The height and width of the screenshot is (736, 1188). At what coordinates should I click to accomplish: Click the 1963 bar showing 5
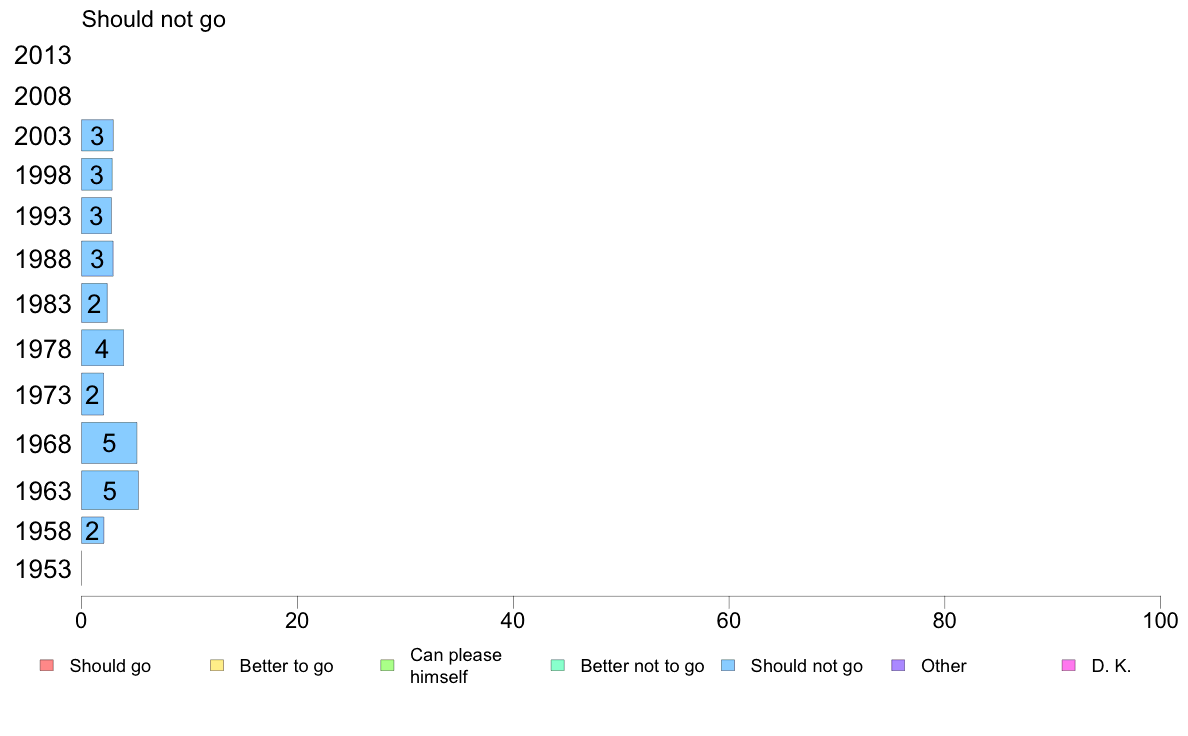[110, 490]
